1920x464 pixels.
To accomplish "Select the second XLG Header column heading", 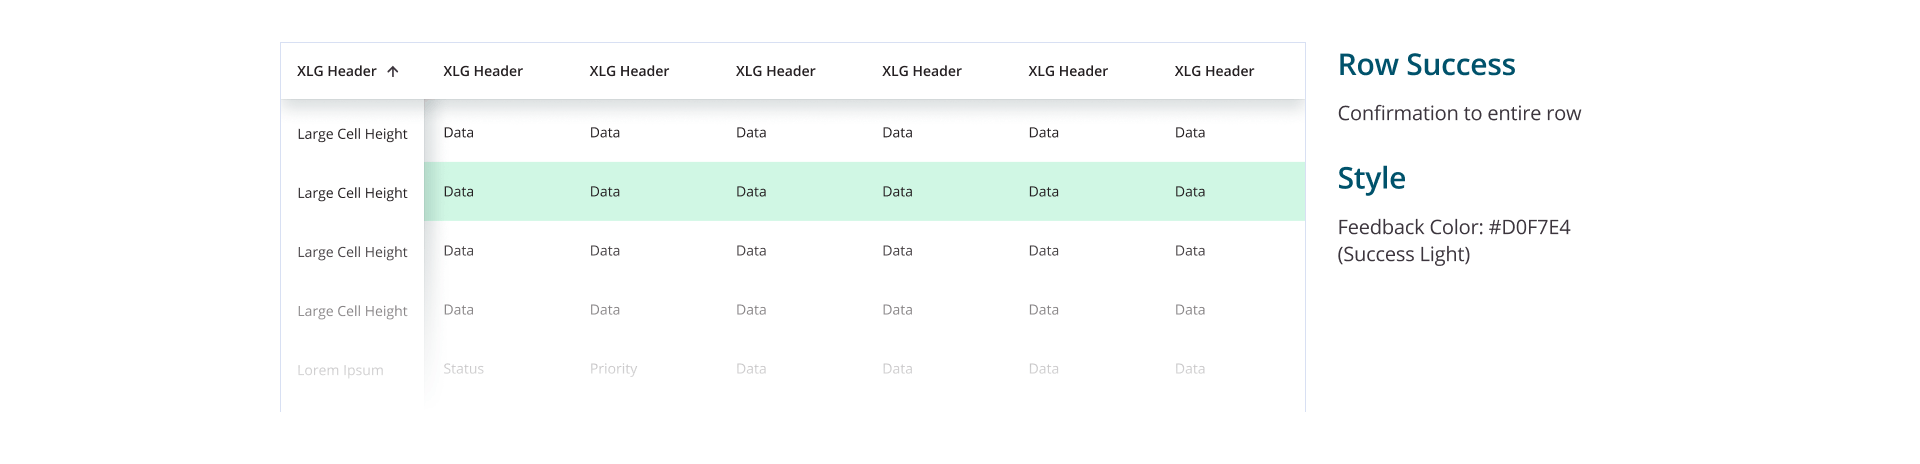I will [483, 71].
